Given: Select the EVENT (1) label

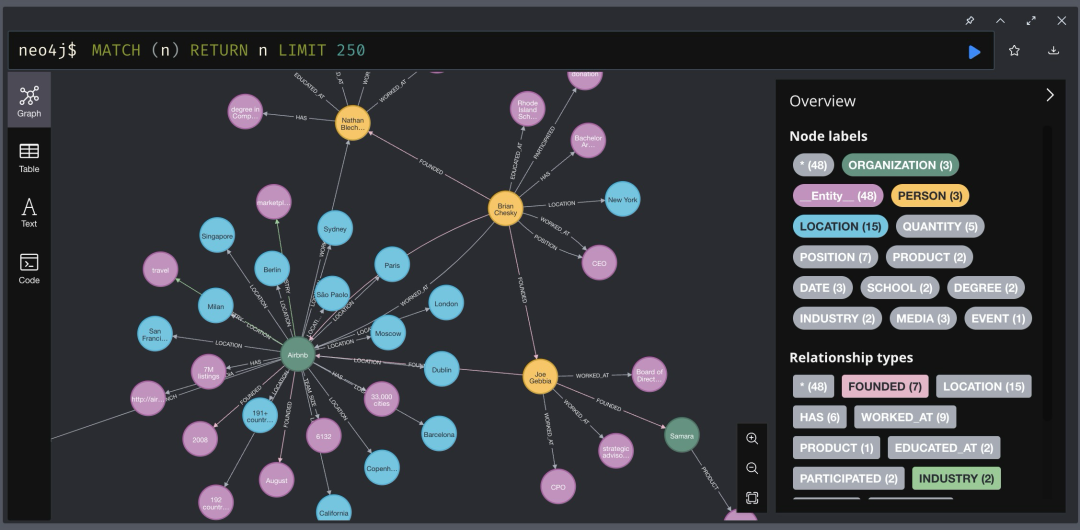Looking at the screenshot, I should tap(998, 318).
